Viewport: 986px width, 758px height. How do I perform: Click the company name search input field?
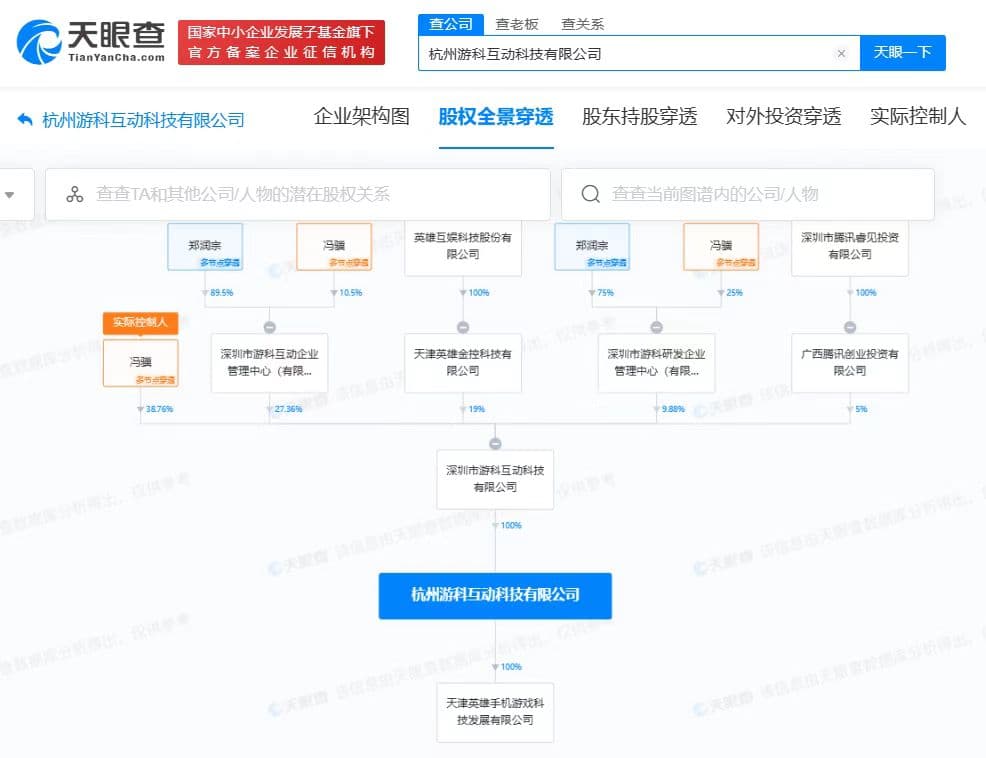[629, 54]
